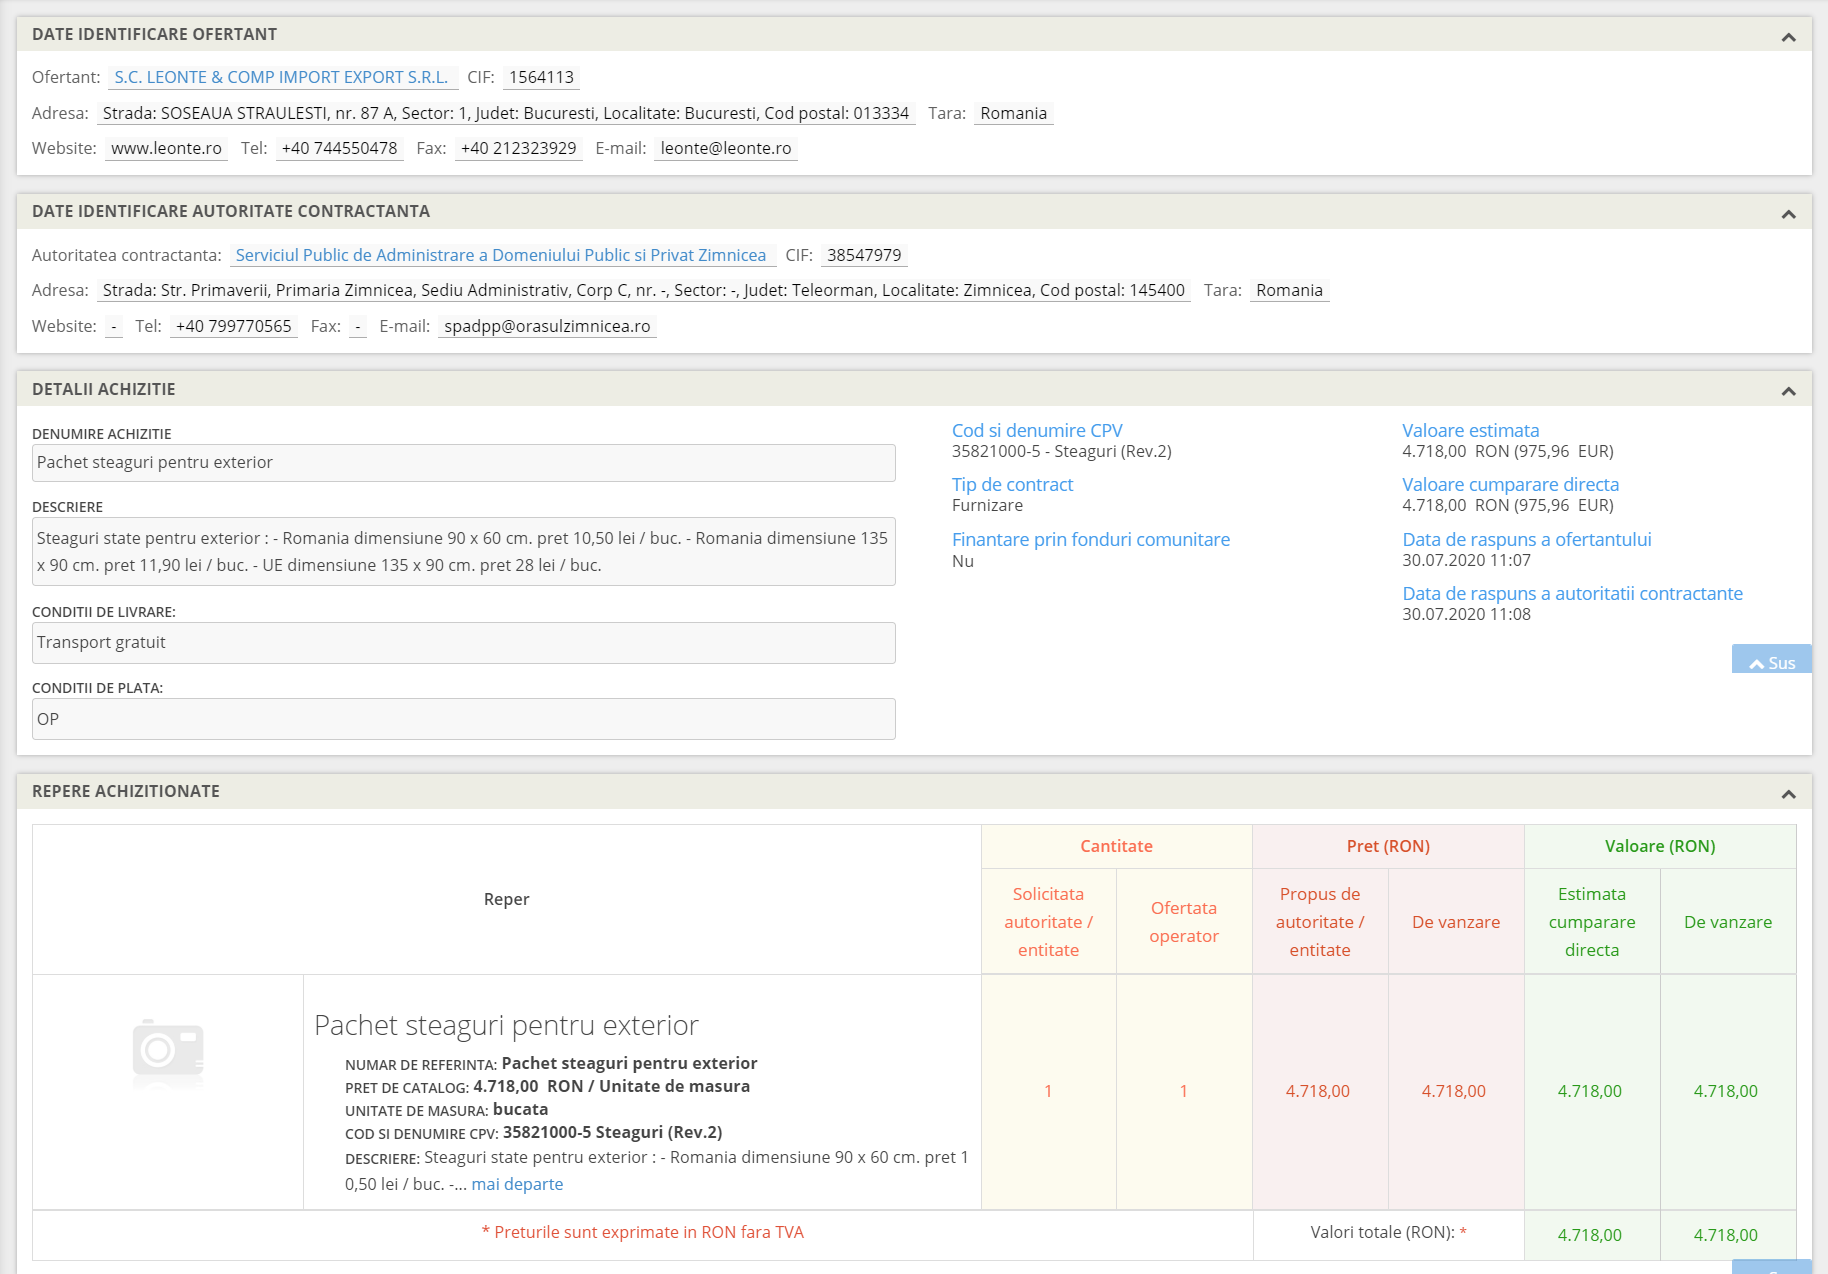
Task: Click the Conditii de Plata field
Action: 464,719
